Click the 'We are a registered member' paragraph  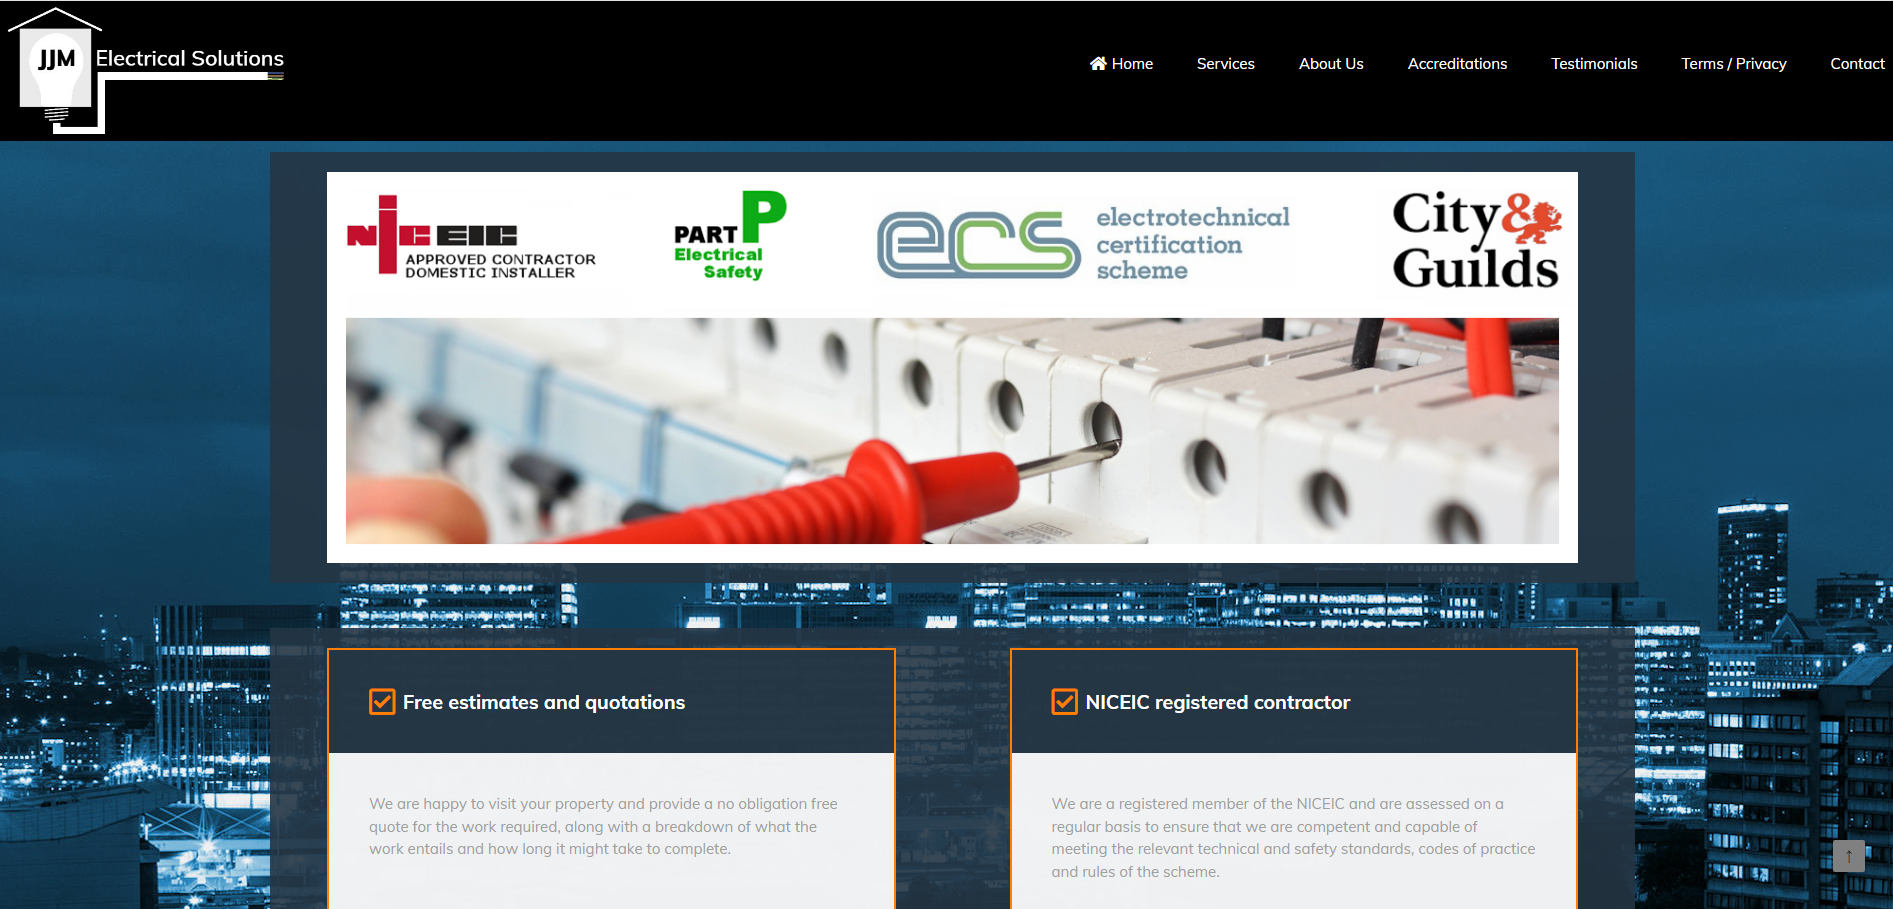pos(1293,837)
